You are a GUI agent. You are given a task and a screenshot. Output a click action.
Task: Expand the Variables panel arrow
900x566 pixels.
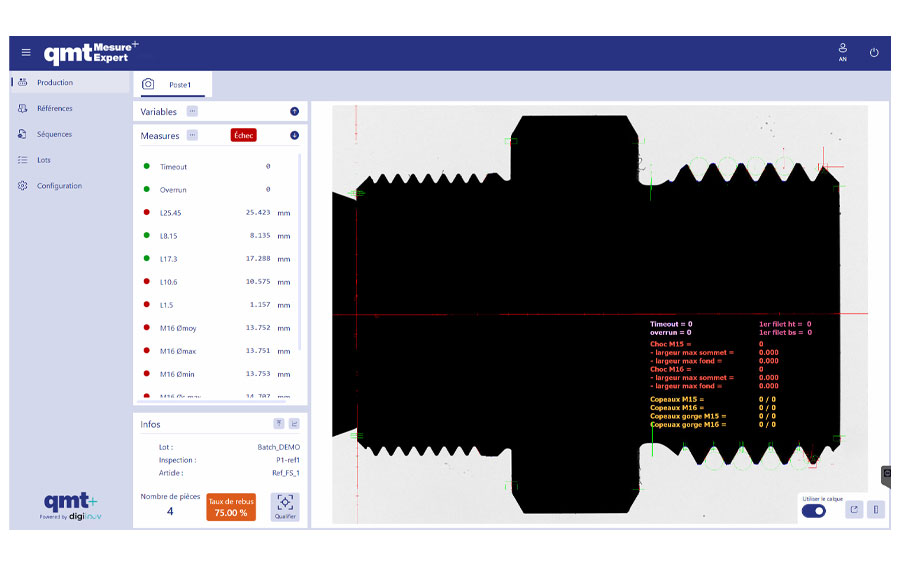coord(294,111)
